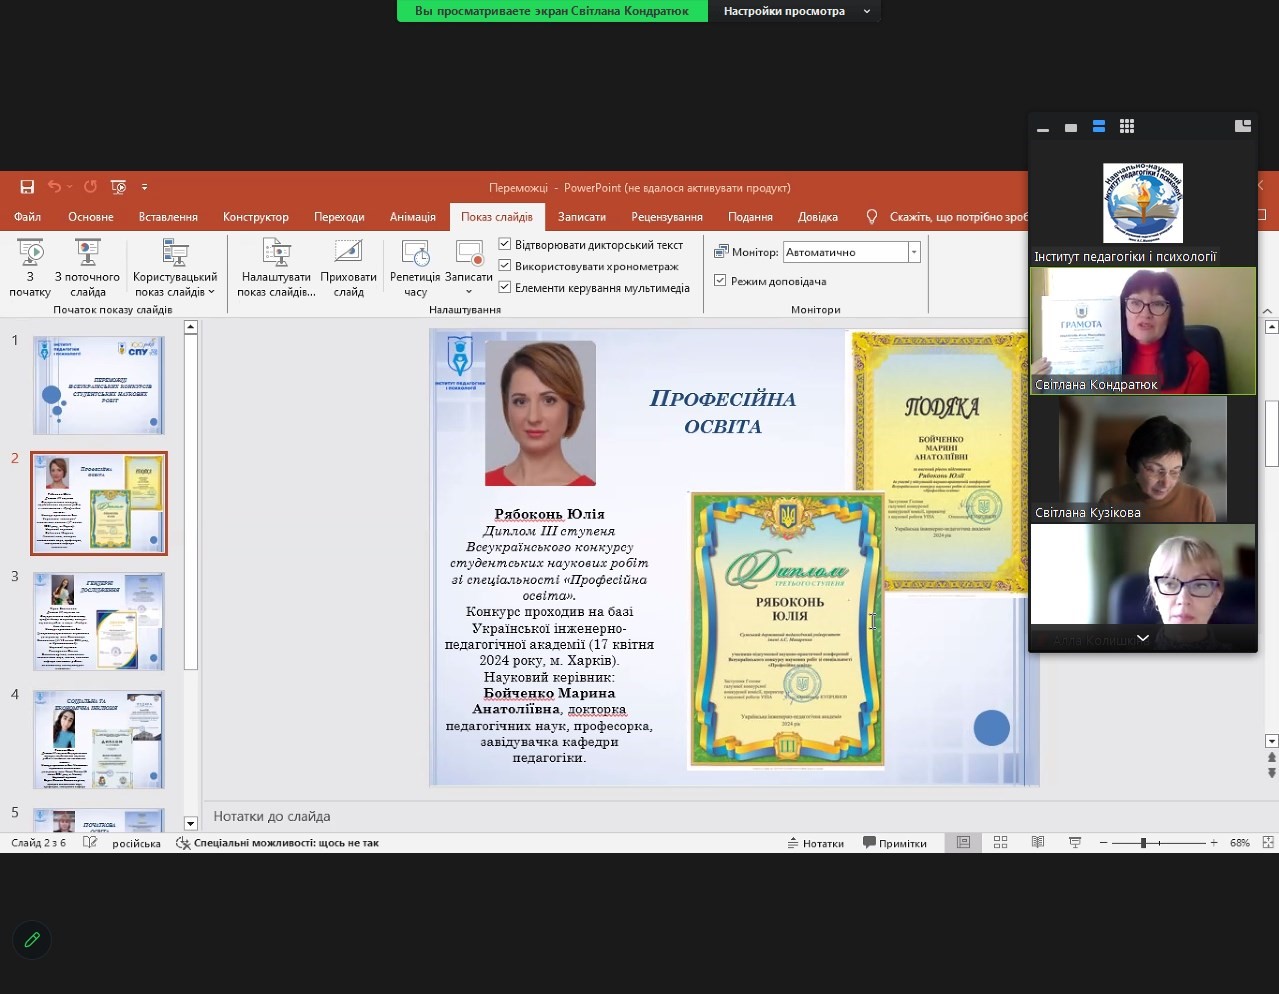Viewport: 1279px width, 994px height.
Task: Disable Presenter View checkbox
Action: point(720,281)
